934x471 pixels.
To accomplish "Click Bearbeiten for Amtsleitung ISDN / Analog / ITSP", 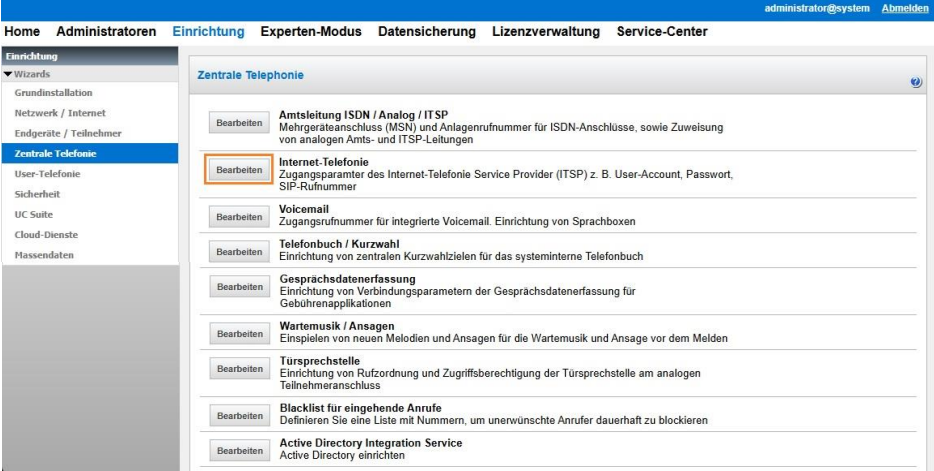I will (239, 123).
